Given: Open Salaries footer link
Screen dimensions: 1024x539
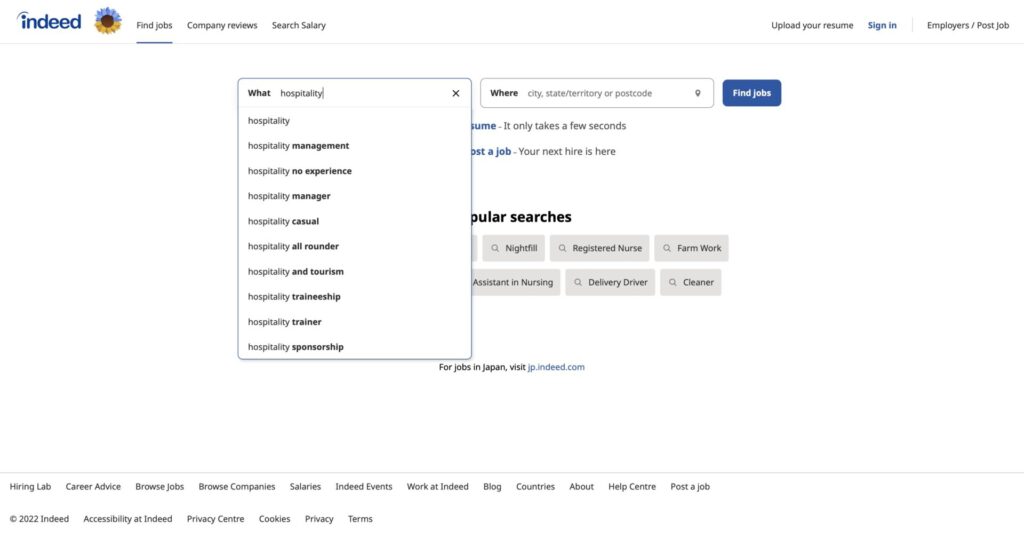Looking at the screenshot, I should pyautogui.click(x=305, y=487).
